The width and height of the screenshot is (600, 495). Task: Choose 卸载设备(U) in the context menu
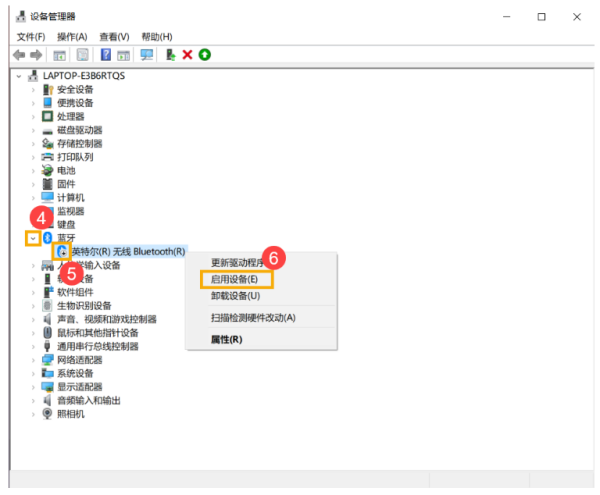tap(234, 296)
